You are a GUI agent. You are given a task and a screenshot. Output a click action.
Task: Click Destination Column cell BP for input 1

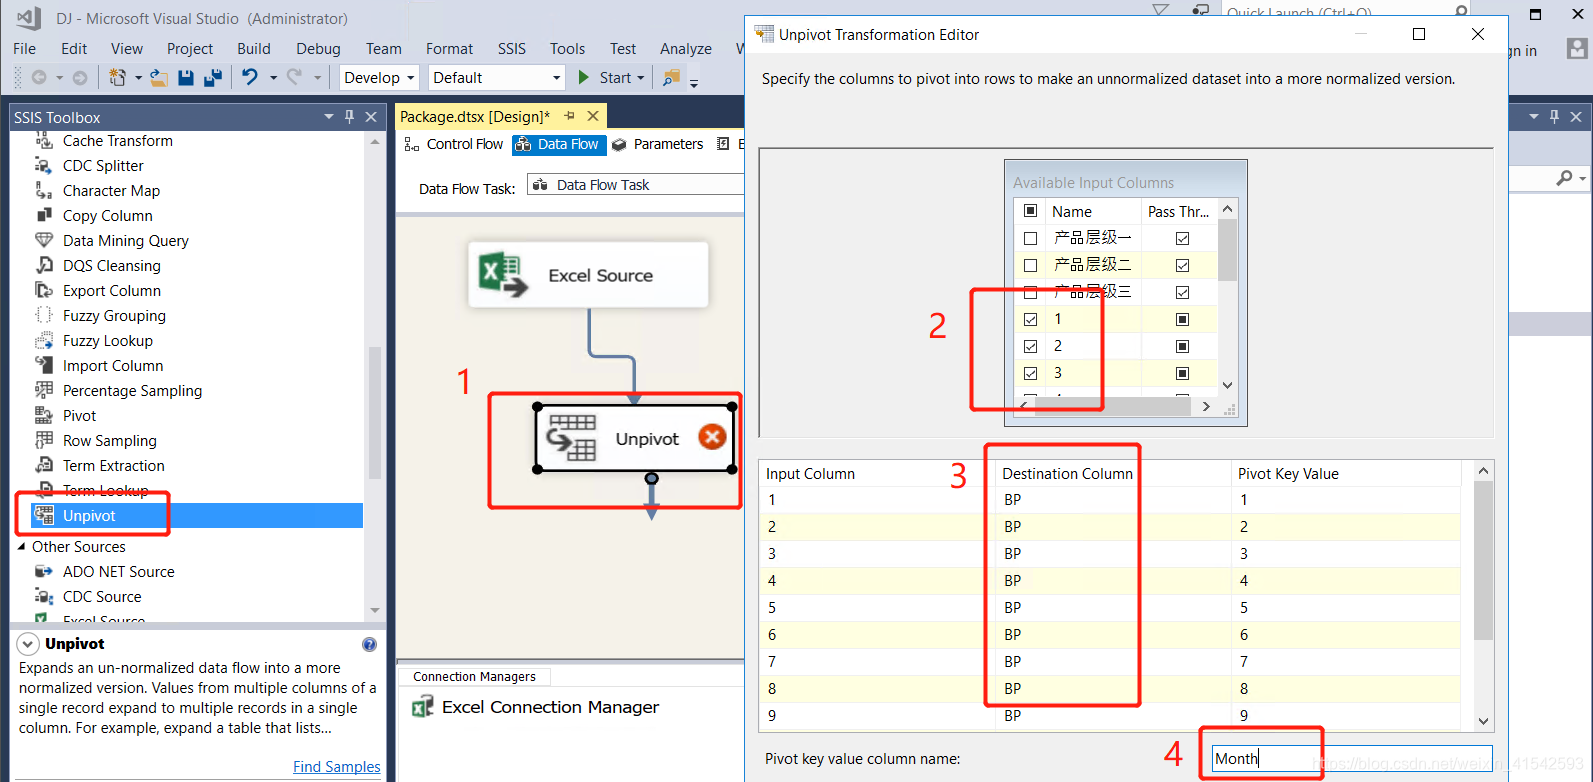tap(1113, 500)
